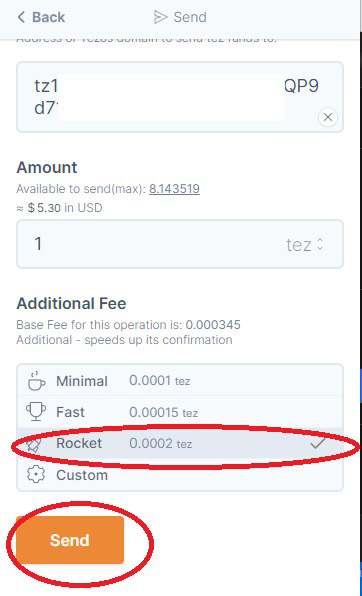The image size is (362, 596).
Task: Click inside the Amount input field
Action: tap(180, 244)
